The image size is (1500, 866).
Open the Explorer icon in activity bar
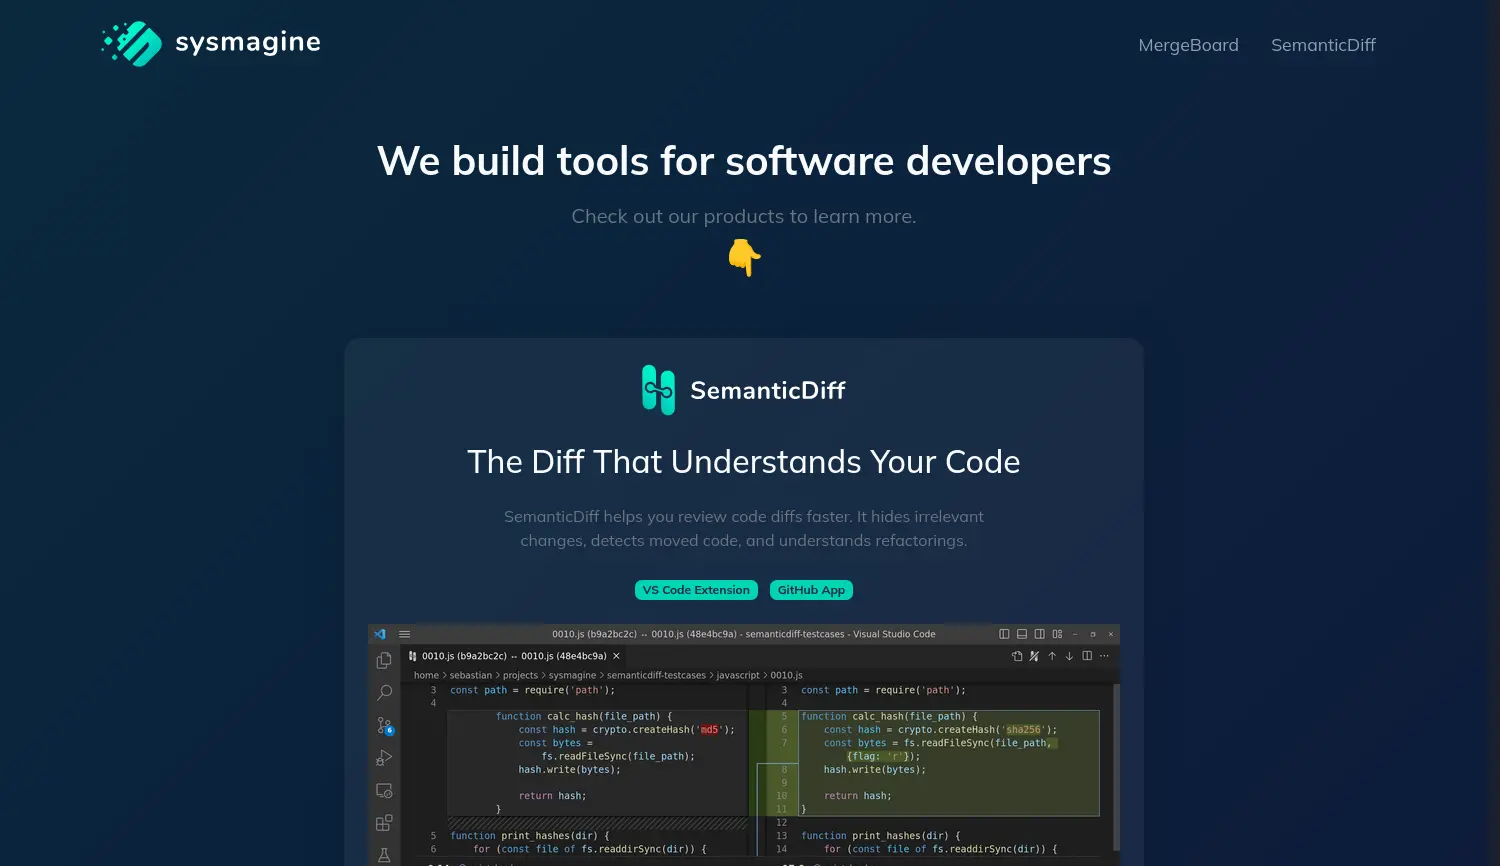tap(384, 661)
